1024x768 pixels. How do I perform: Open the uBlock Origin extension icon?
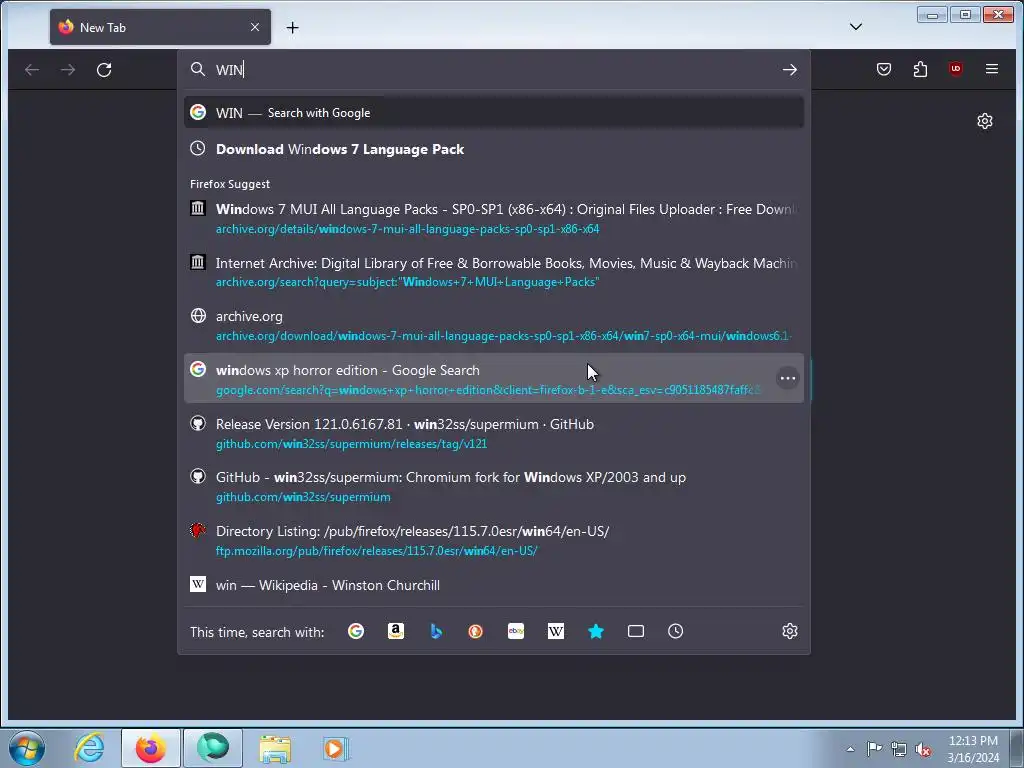955,69
